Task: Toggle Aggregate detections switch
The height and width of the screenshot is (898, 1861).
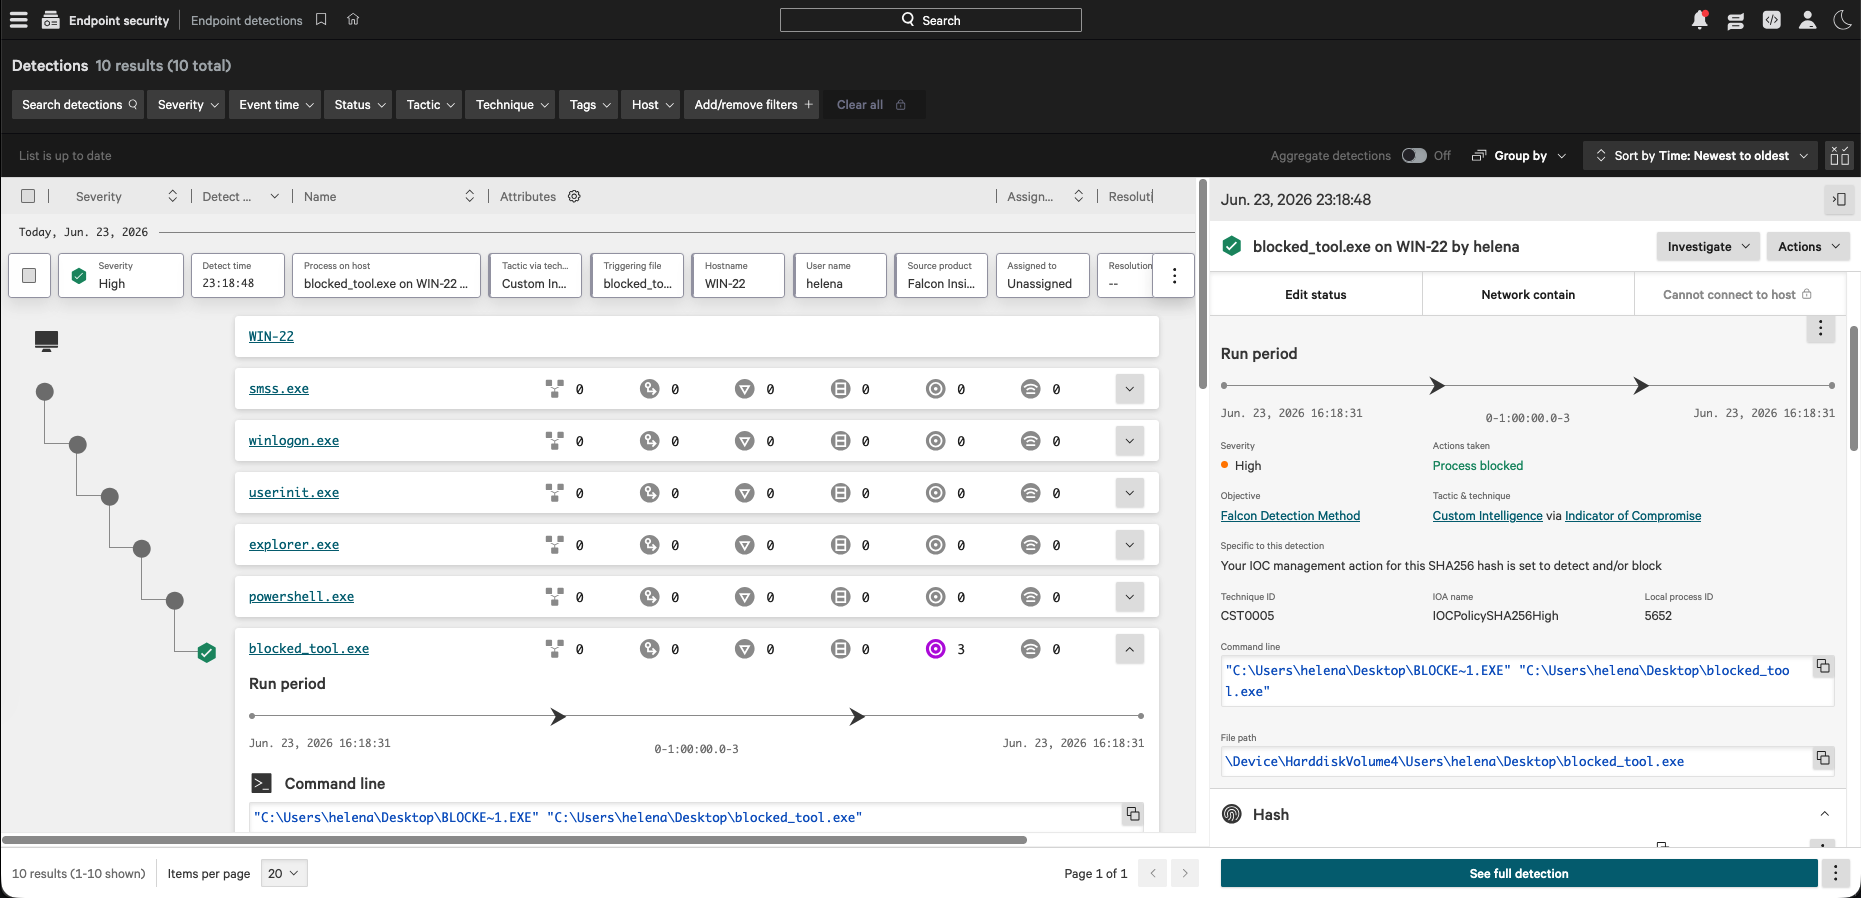Action: (x=1414, y=156)
